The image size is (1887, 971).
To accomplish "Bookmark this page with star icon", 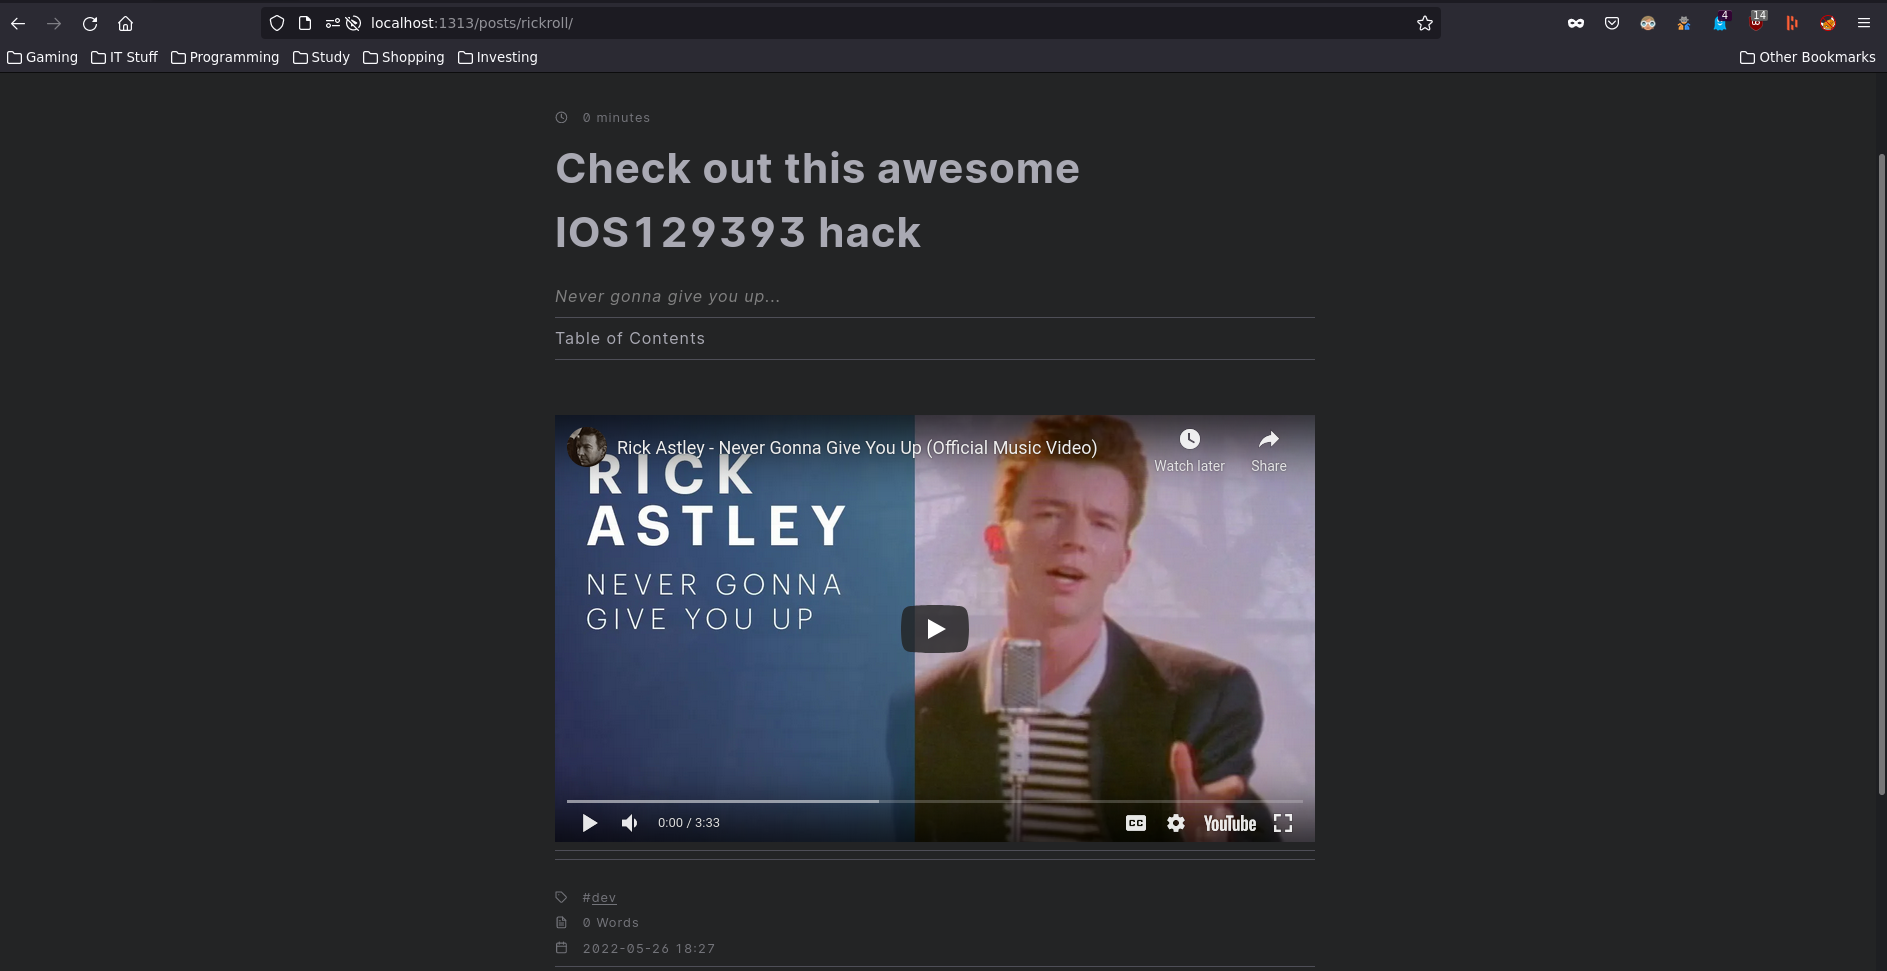I will click(1425, 23).
